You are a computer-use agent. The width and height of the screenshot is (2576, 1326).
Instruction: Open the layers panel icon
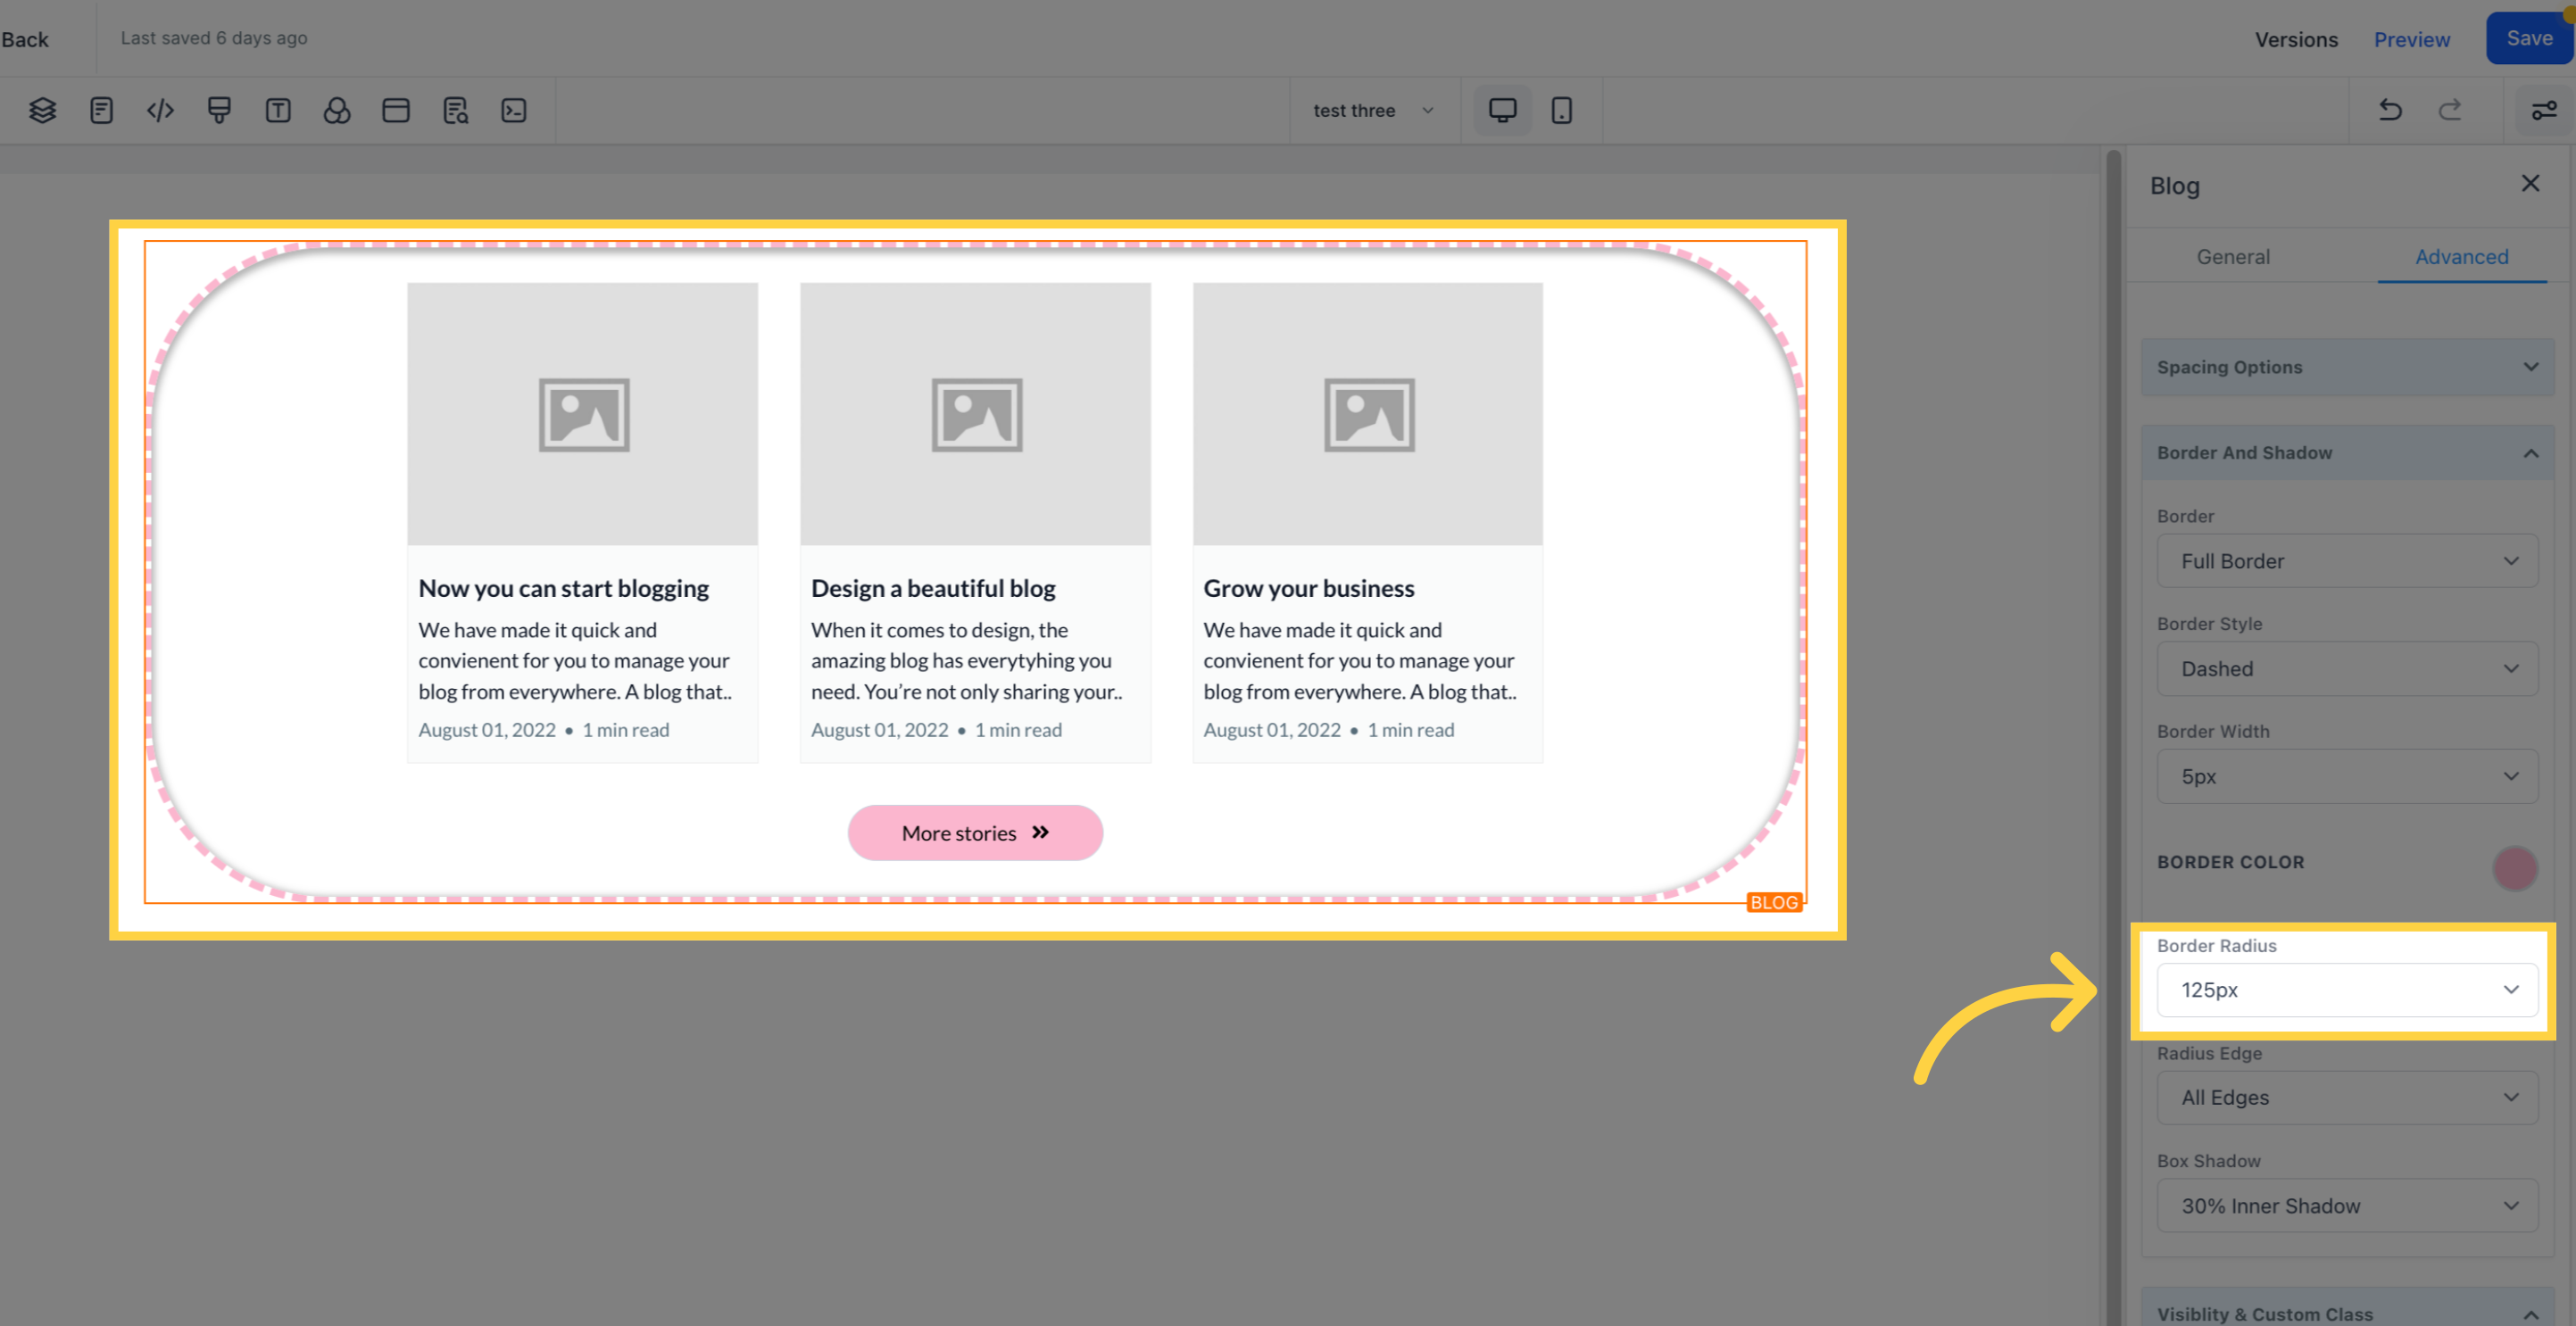tap(42, 110)
